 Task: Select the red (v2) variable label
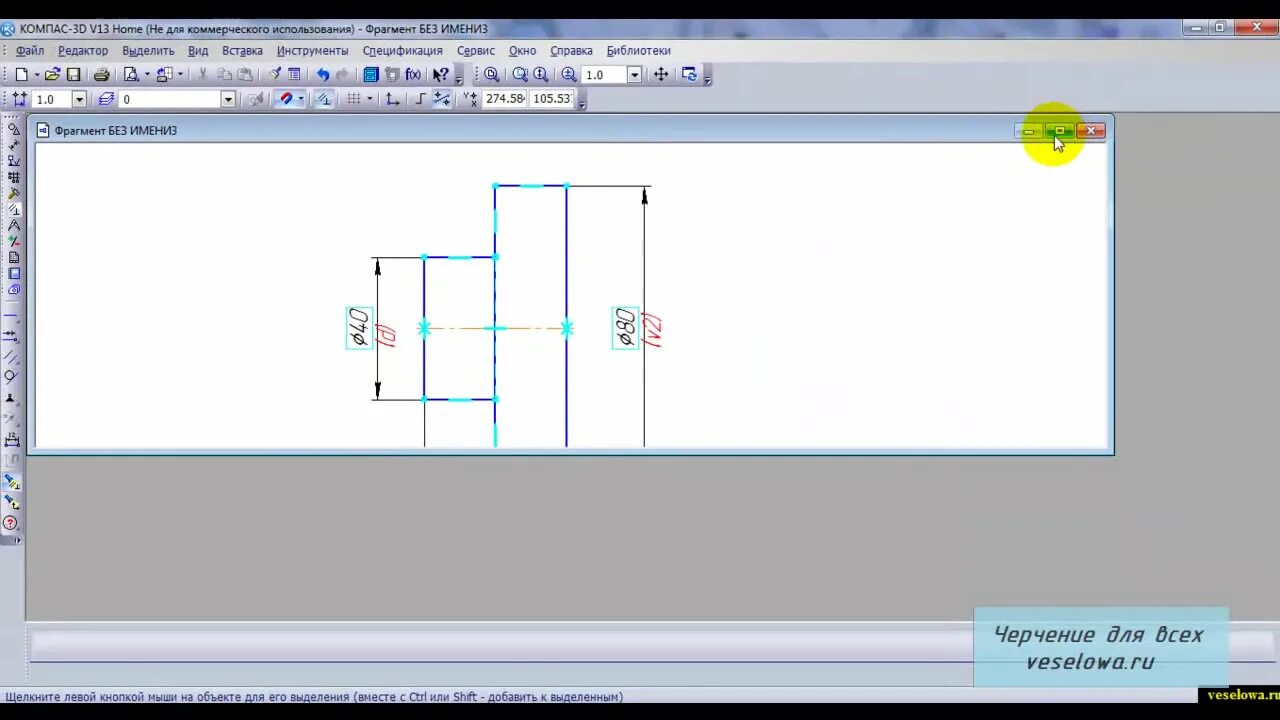pos(653,330)
